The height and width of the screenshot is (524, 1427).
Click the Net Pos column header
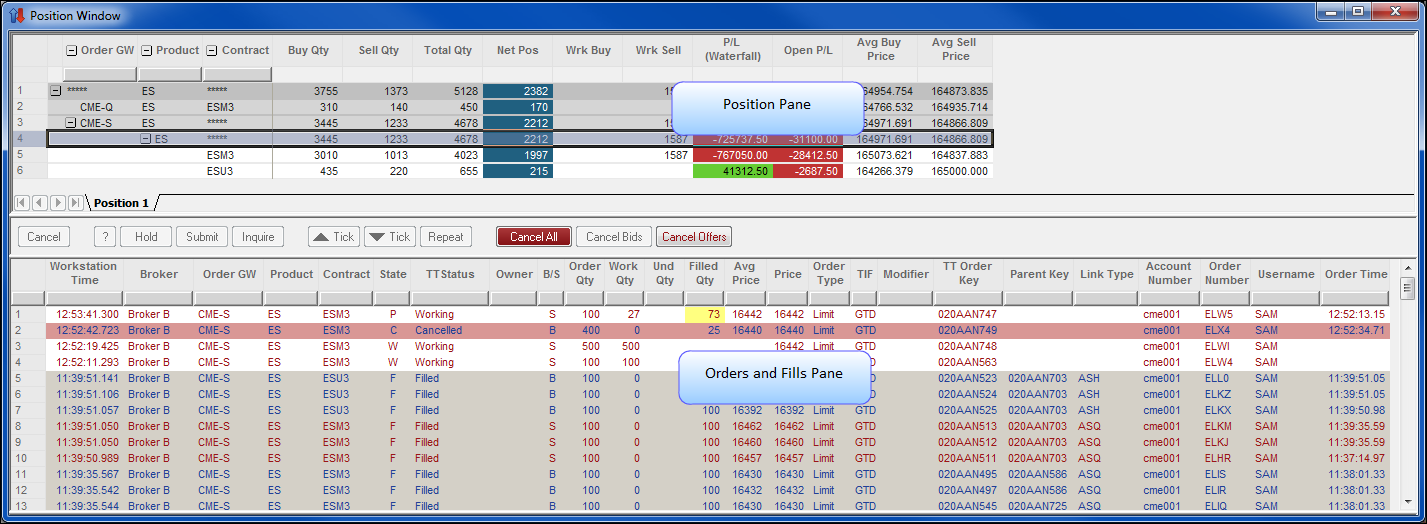[x=517, y=50]
